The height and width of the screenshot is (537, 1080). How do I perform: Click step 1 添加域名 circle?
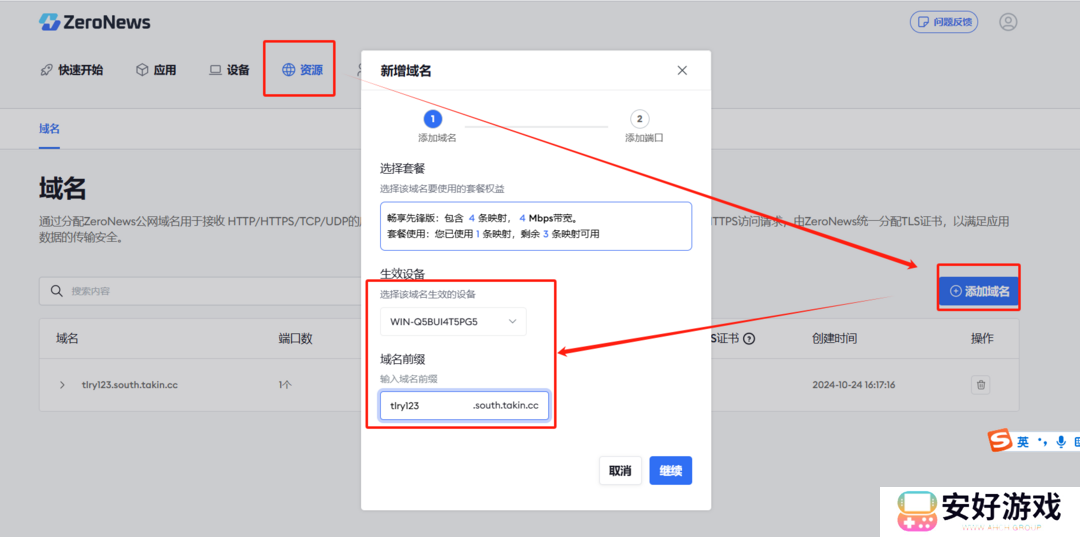pyautogui.click(x=433, y=119)
